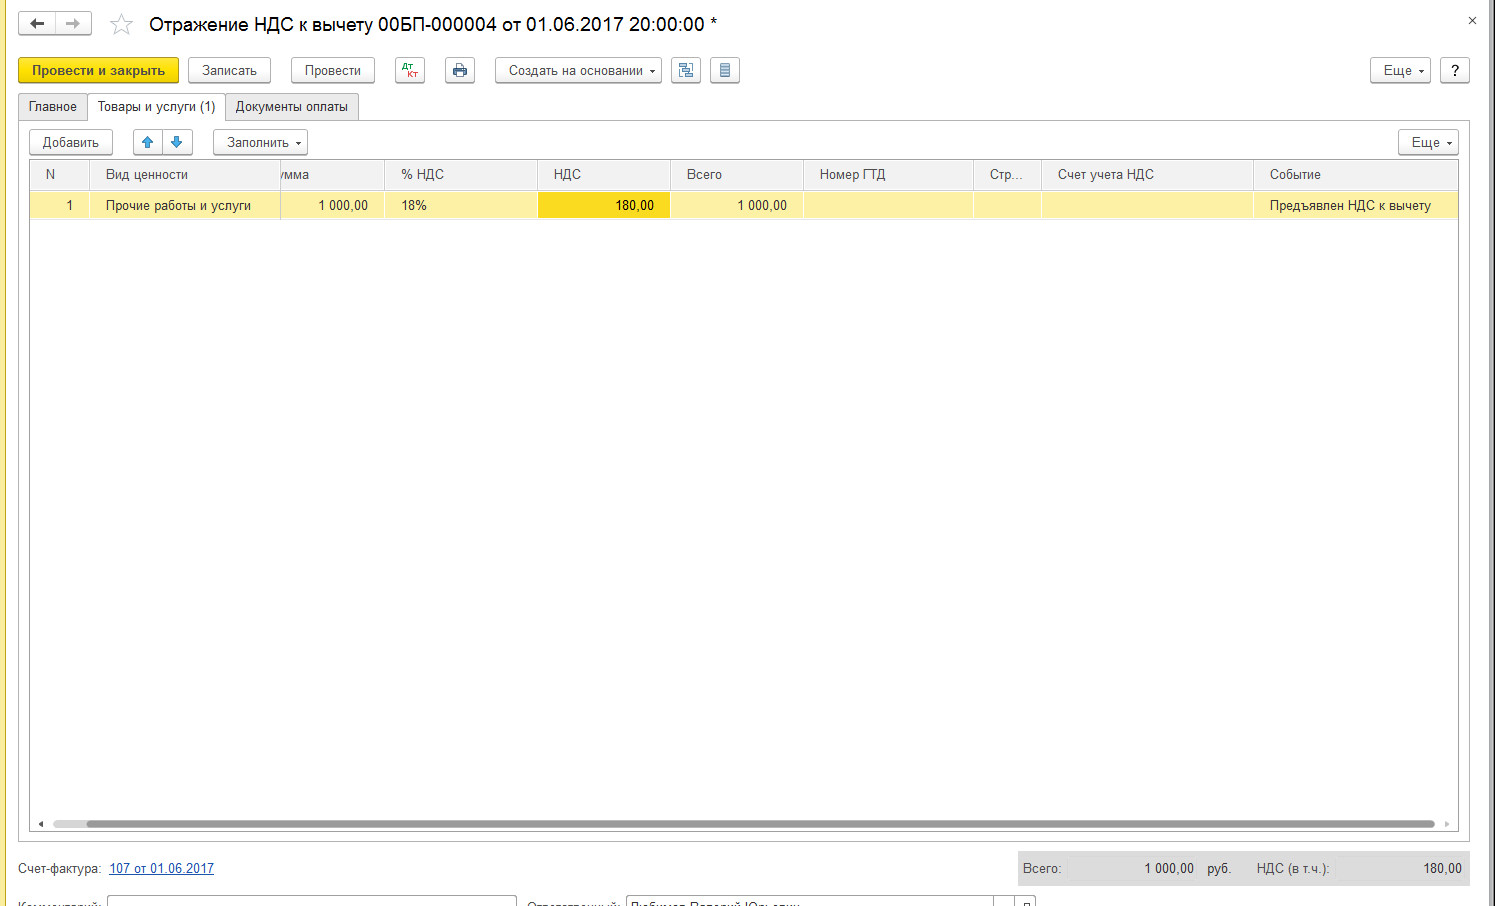Click the back navigation arrow

(37, 23)
